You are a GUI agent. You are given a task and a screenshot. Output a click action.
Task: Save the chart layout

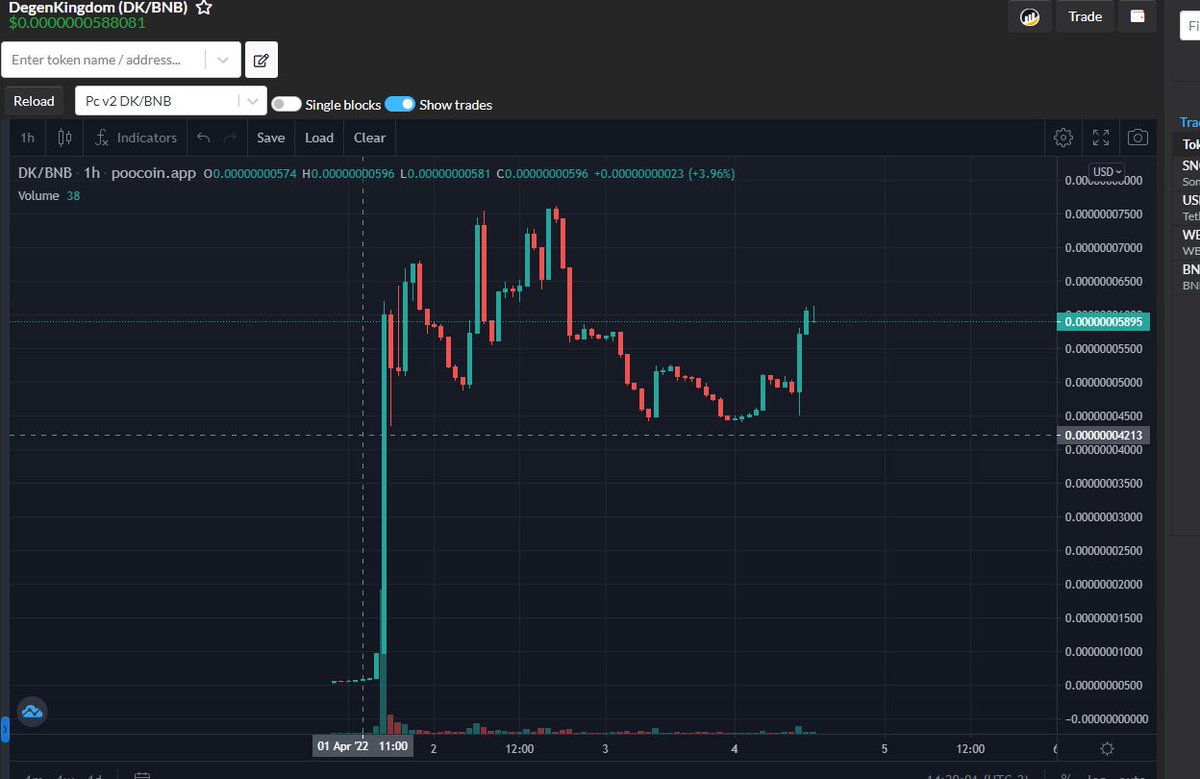270,137
